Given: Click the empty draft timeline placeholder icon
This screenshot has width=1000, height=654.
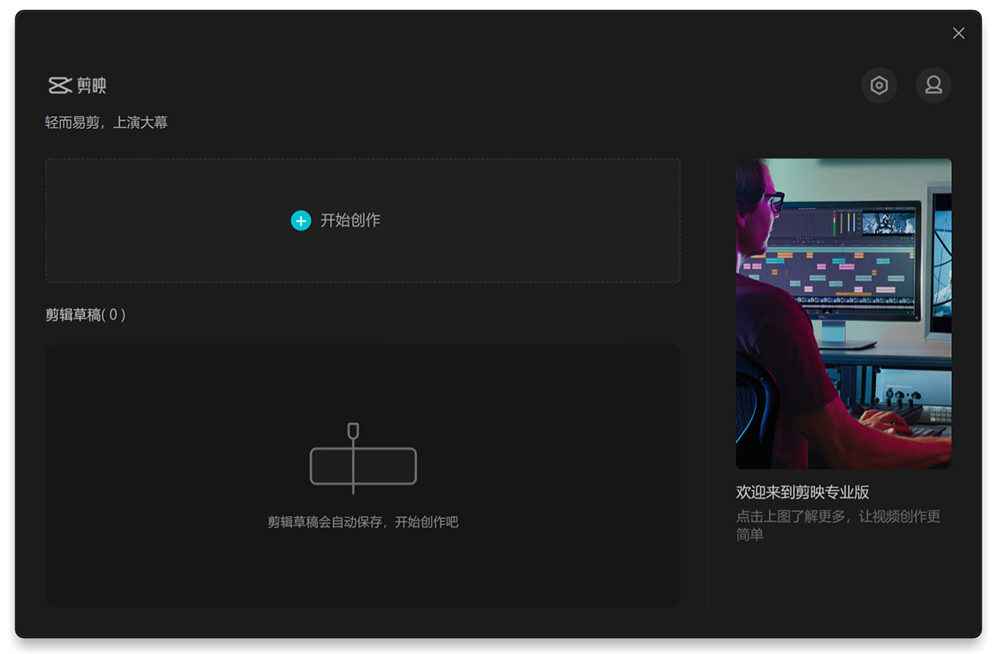Looking at the screenshot, I should pos(362,460).
